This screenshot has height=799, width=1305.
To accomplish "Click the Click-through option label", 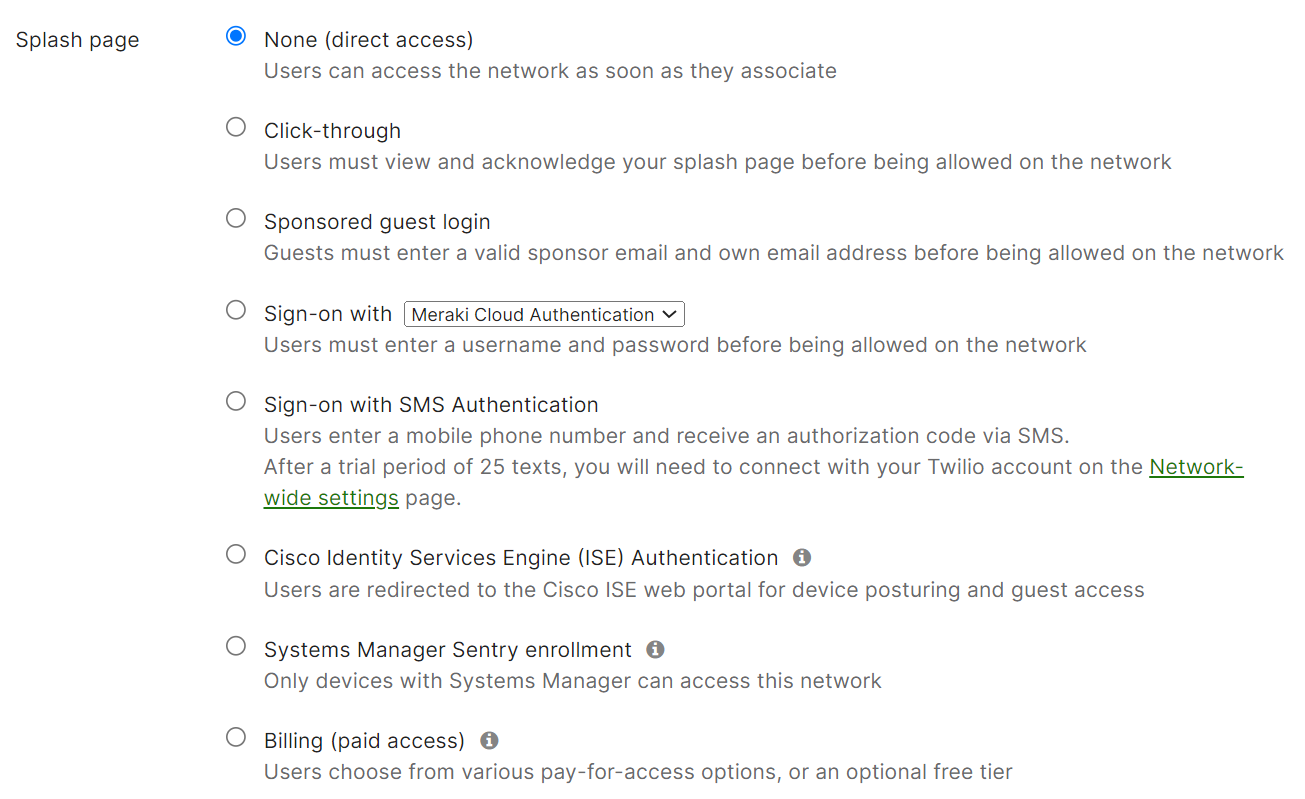I will pyautogui.click(x=332, y=131).
